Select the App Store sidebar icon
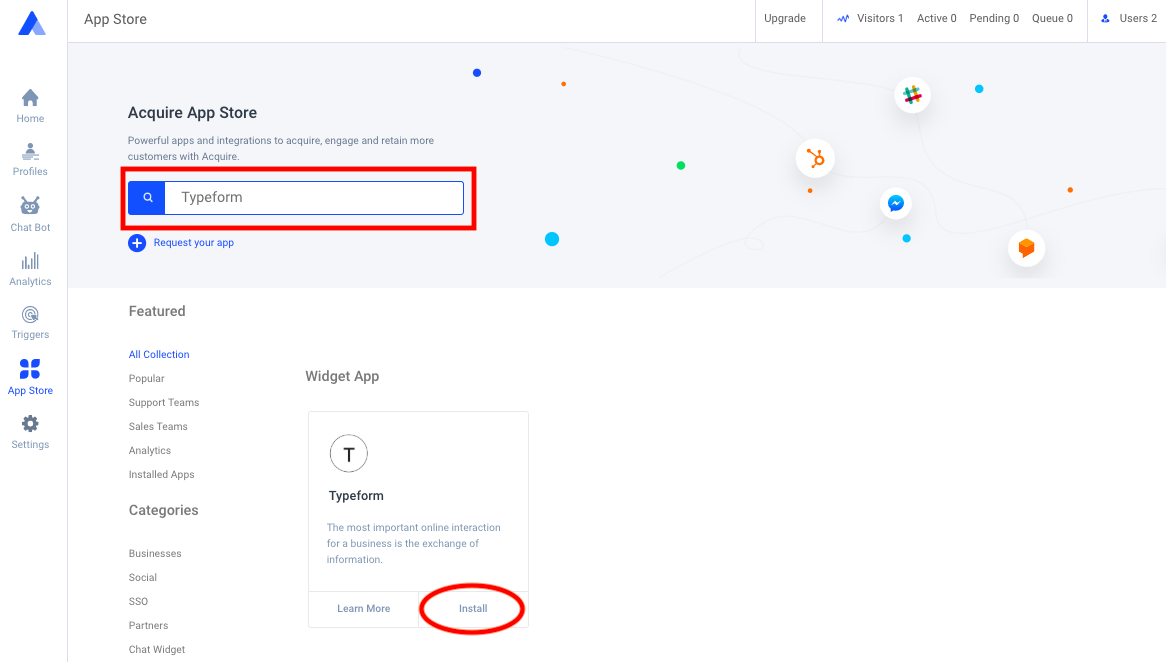 tap(30, 369)
